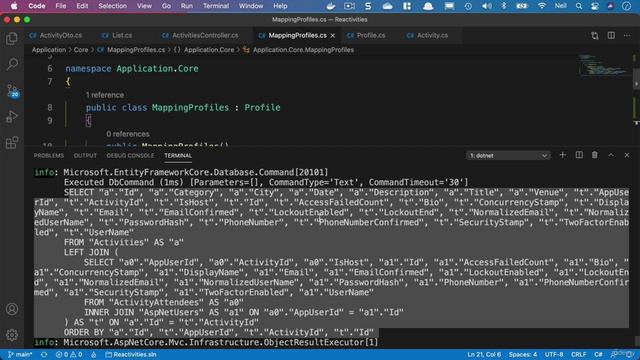Click the Application breadcrumb segment

[x=49, y=50]
